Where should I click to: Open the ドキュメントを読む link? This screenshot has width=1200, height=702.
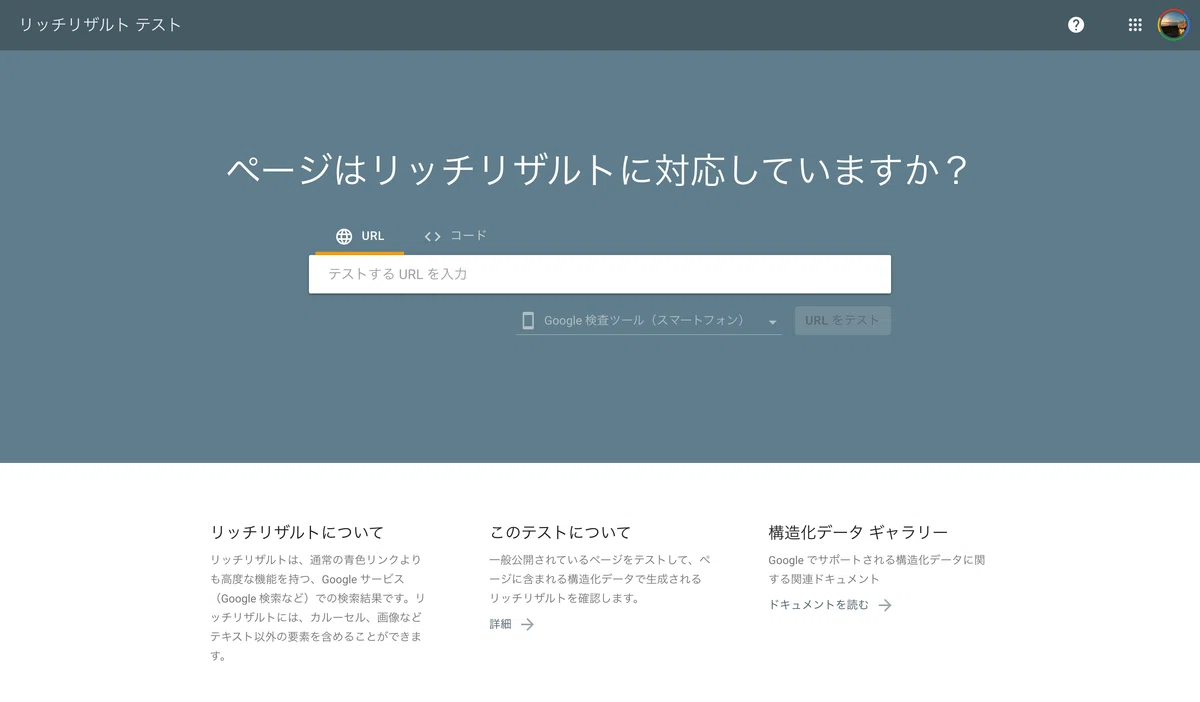(x=830, y=605)
